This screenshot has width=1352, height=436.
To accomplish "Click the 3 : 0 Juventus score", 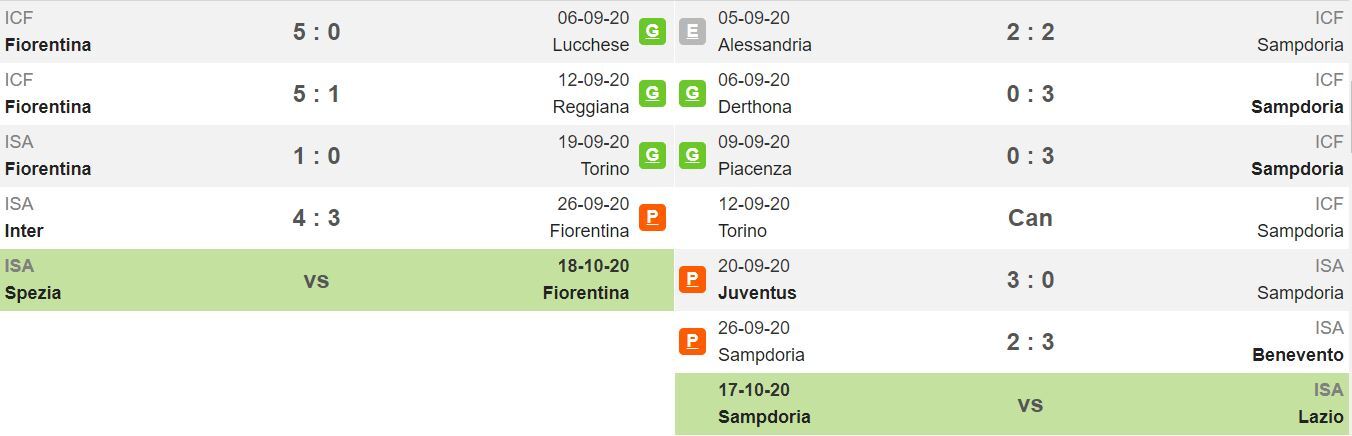I will point(1030,280).
